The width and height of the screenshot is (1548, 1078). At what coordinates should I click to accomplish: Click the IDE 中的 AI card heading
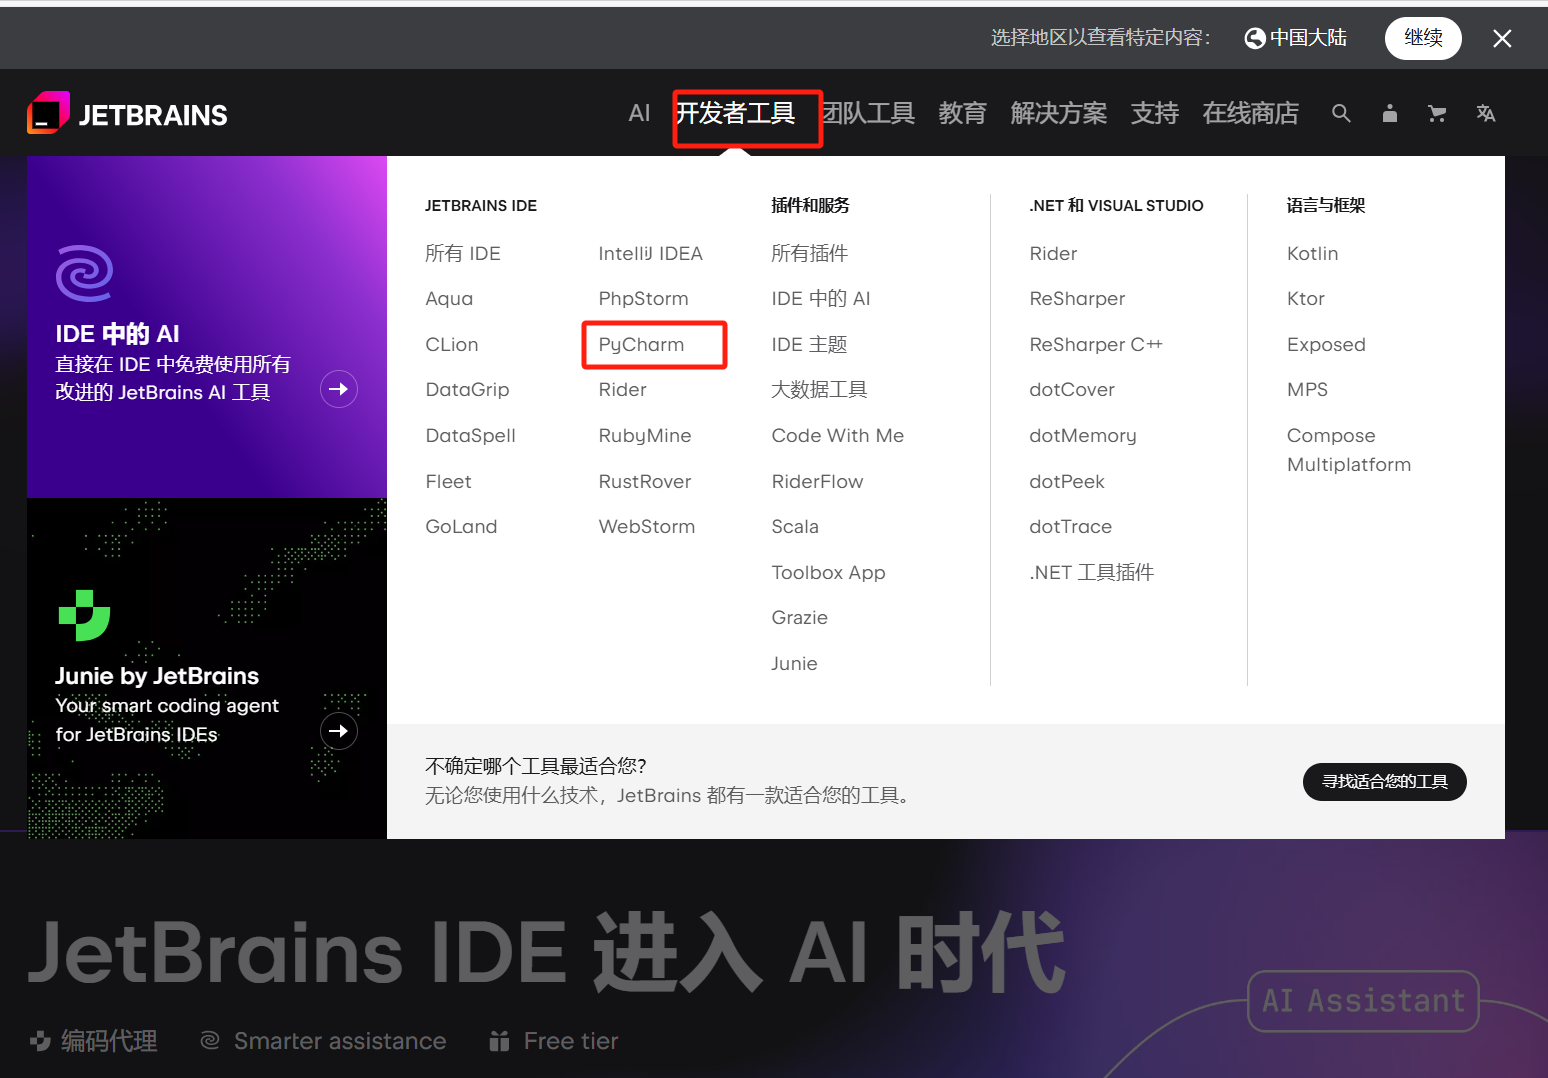117,333
